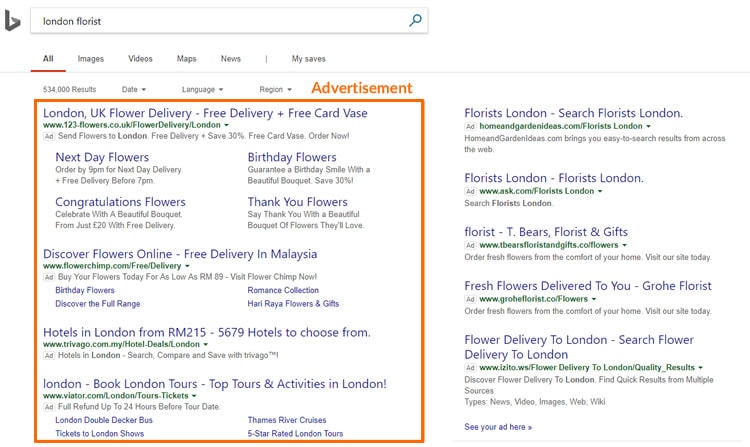Viewport: 750px width, 447px height.
Task: Expand arrow beside homeandgardenideas.com URL
Action: [x=649, y=126]
